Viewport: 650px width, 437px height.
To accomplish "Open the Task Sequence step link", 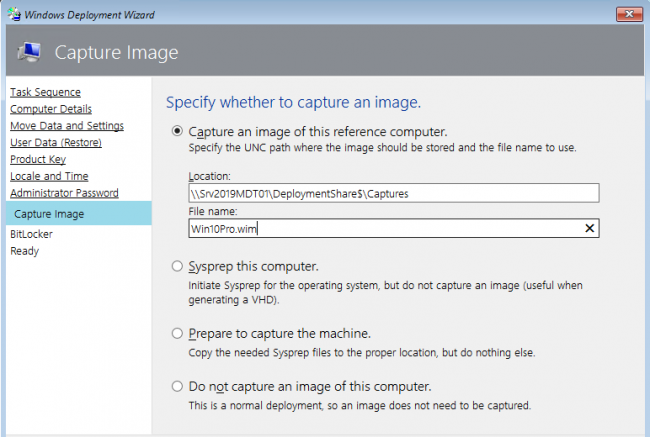I will click(x=45, y=92).
